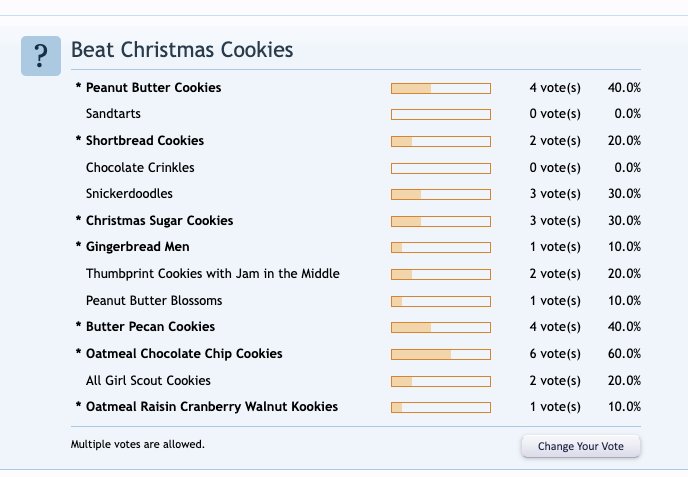Click Thumbprint Cookies with Jam option
This screenshot has width=688, height=477.
(213, 274)
